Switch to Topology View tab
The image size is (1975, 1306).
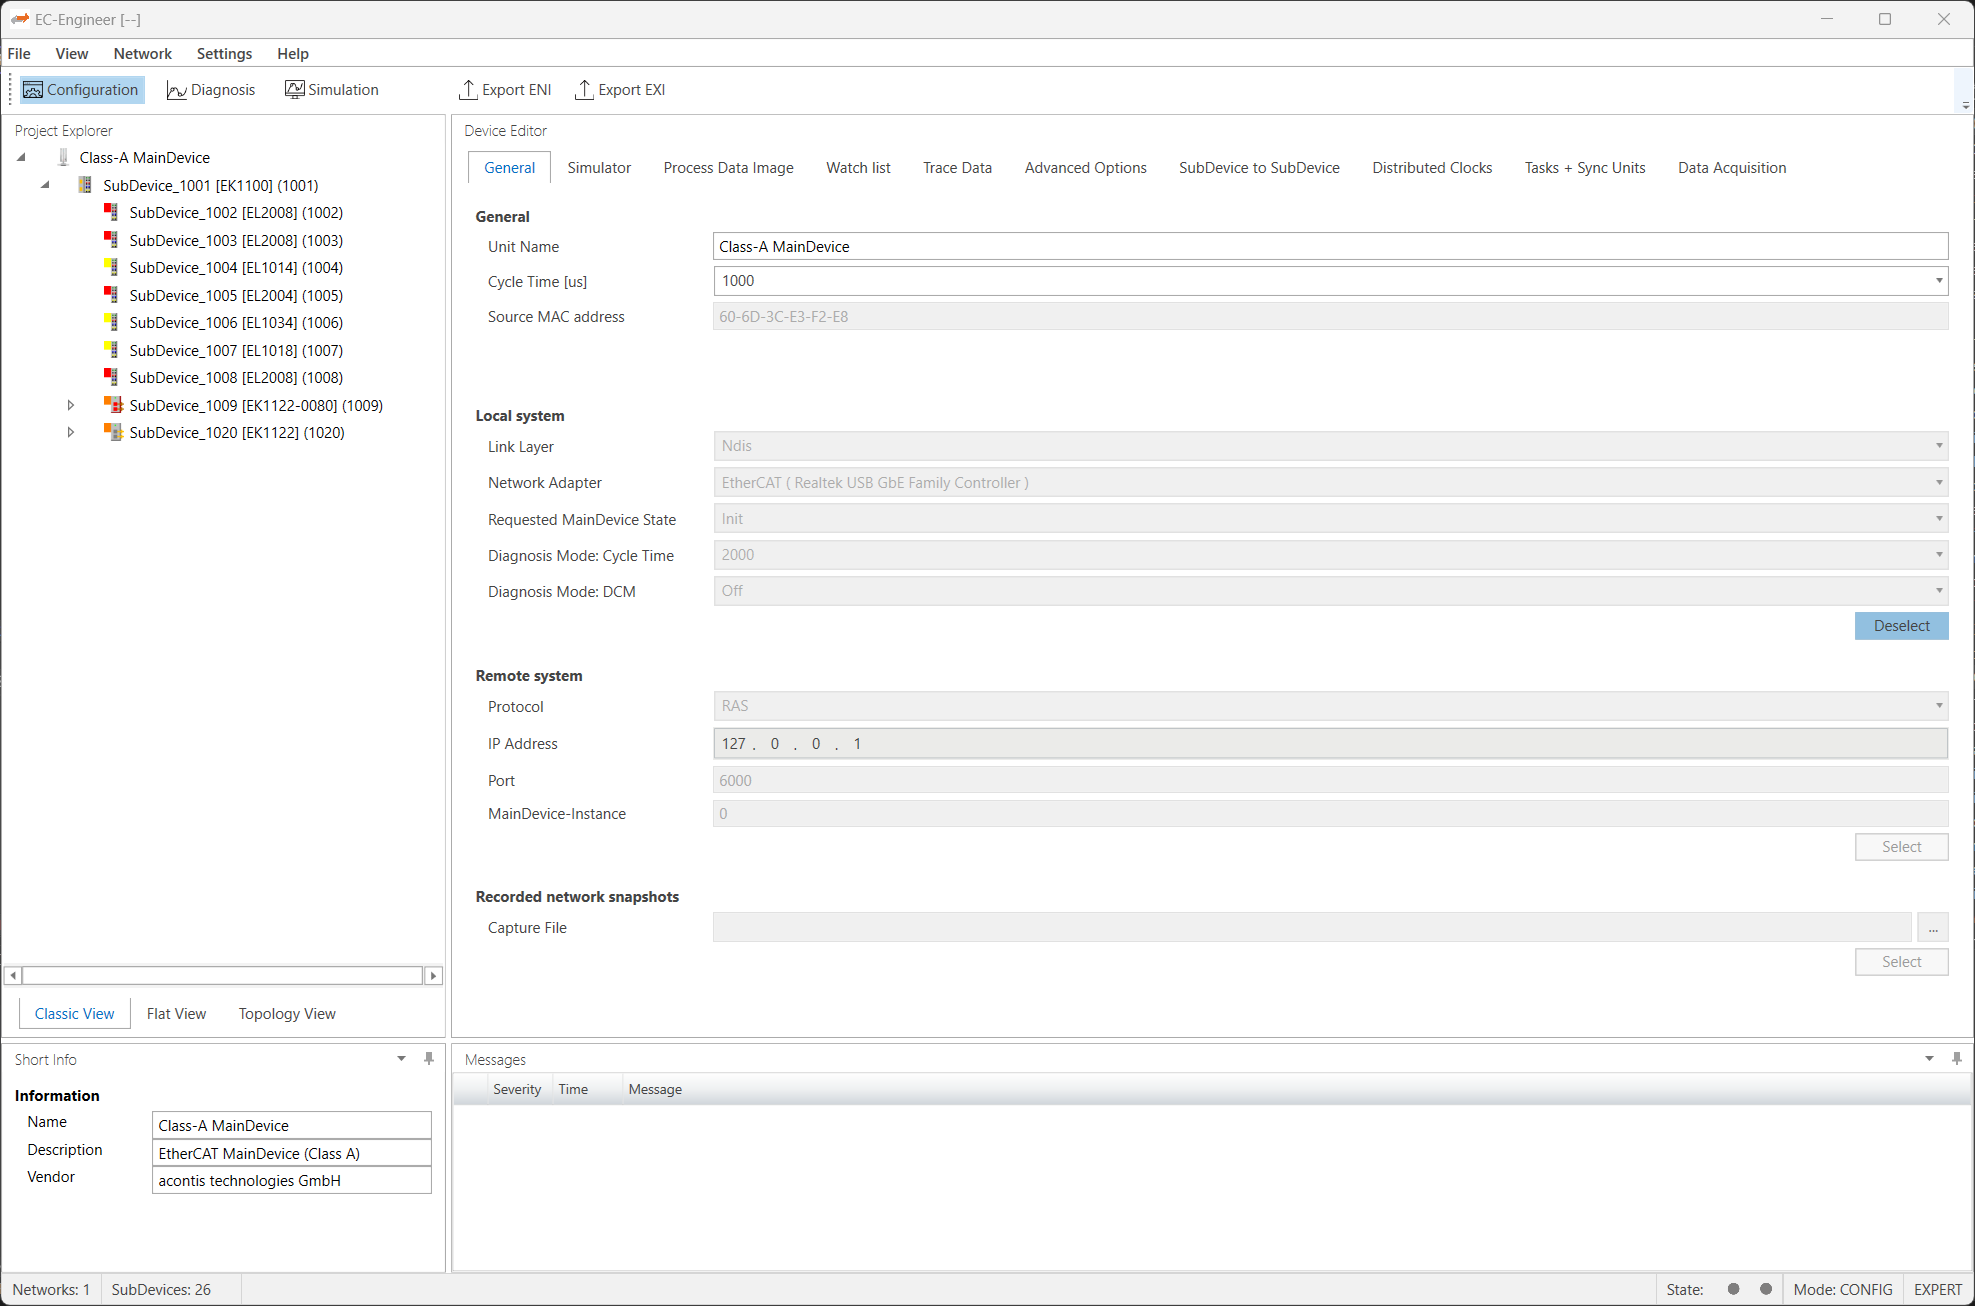[x=287, y=1014]
